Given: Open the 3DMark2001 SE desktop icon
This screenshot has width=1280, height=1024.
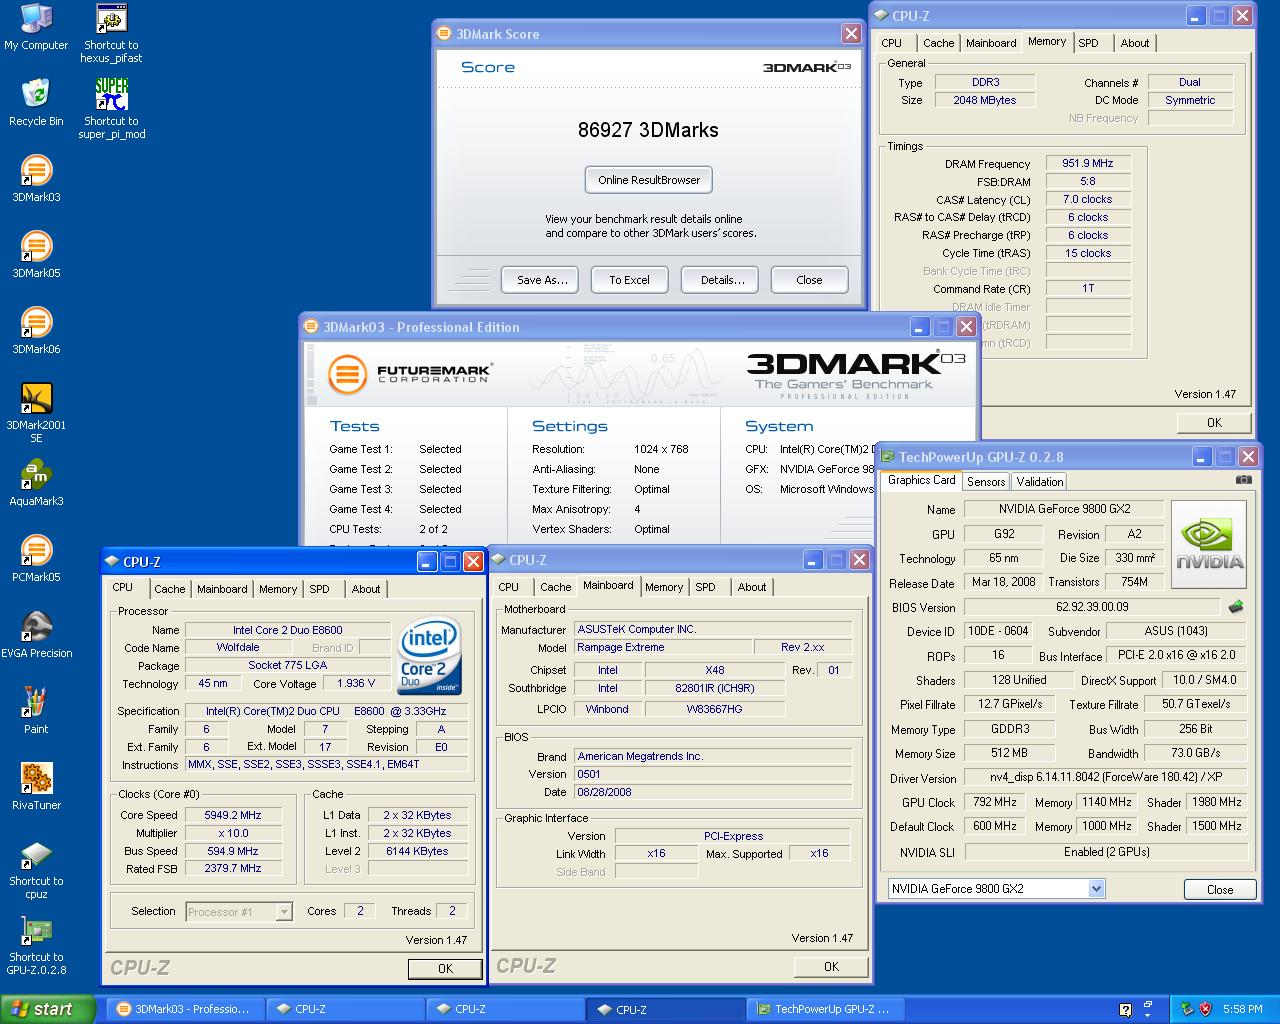Looking at the screenshot, I should pyautogui.click(x=36, y=413).
